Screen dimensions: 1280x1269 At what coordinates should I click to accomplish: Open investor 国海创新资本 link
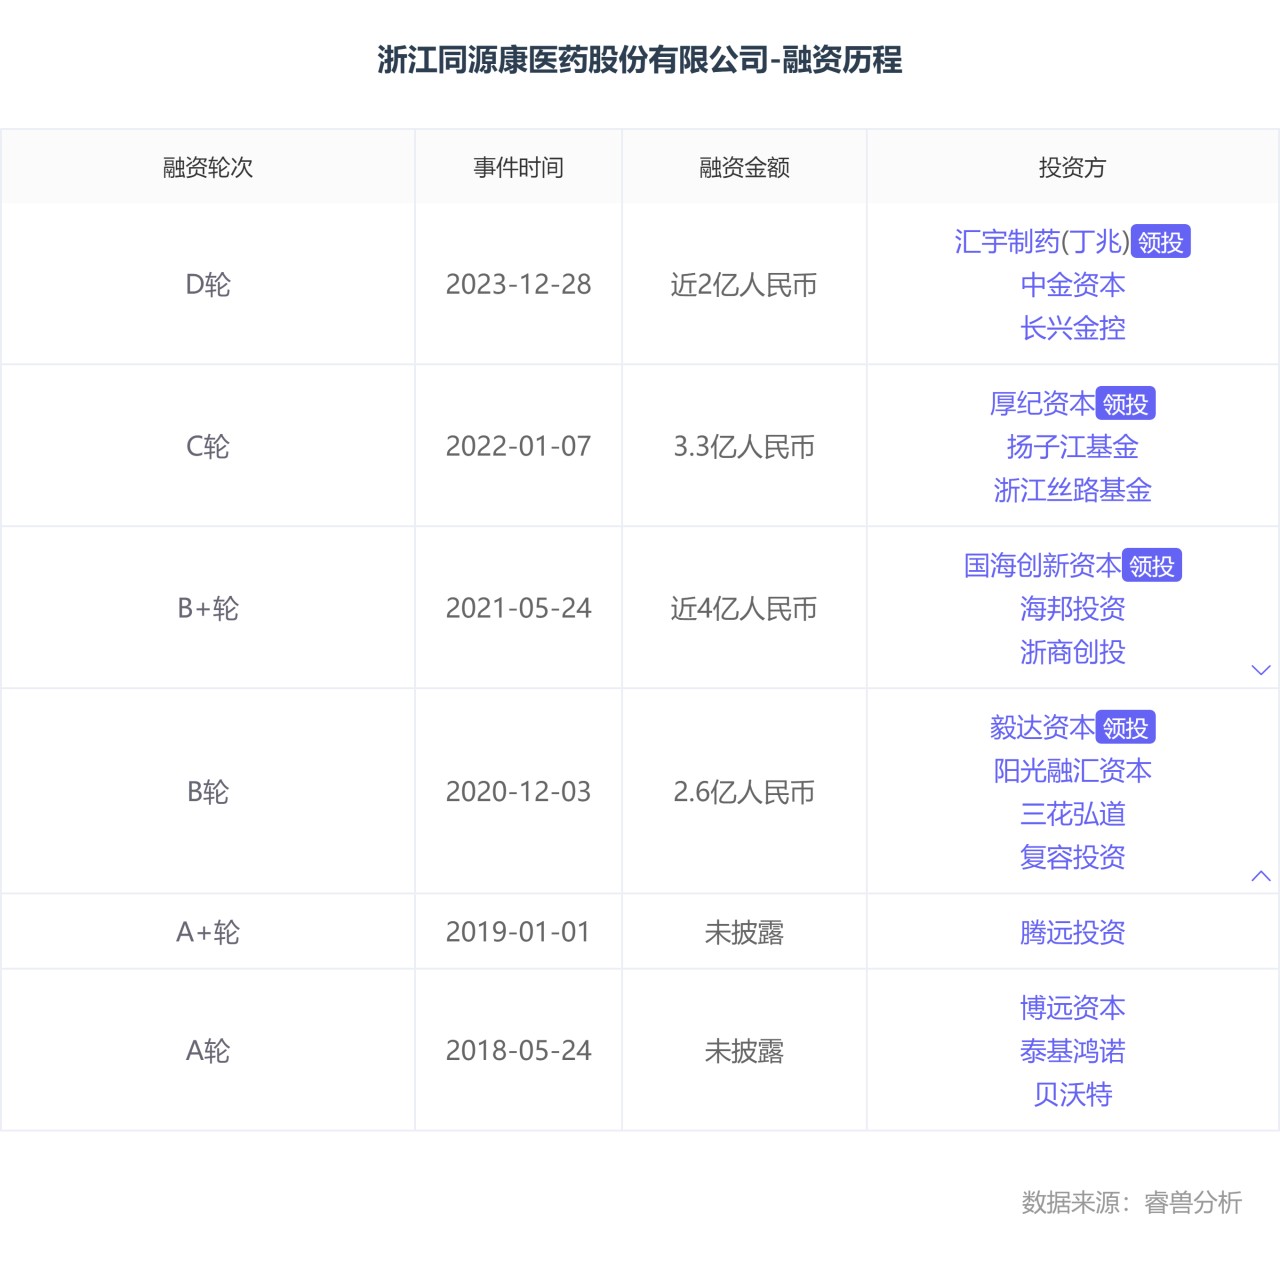coord(1042,566)
